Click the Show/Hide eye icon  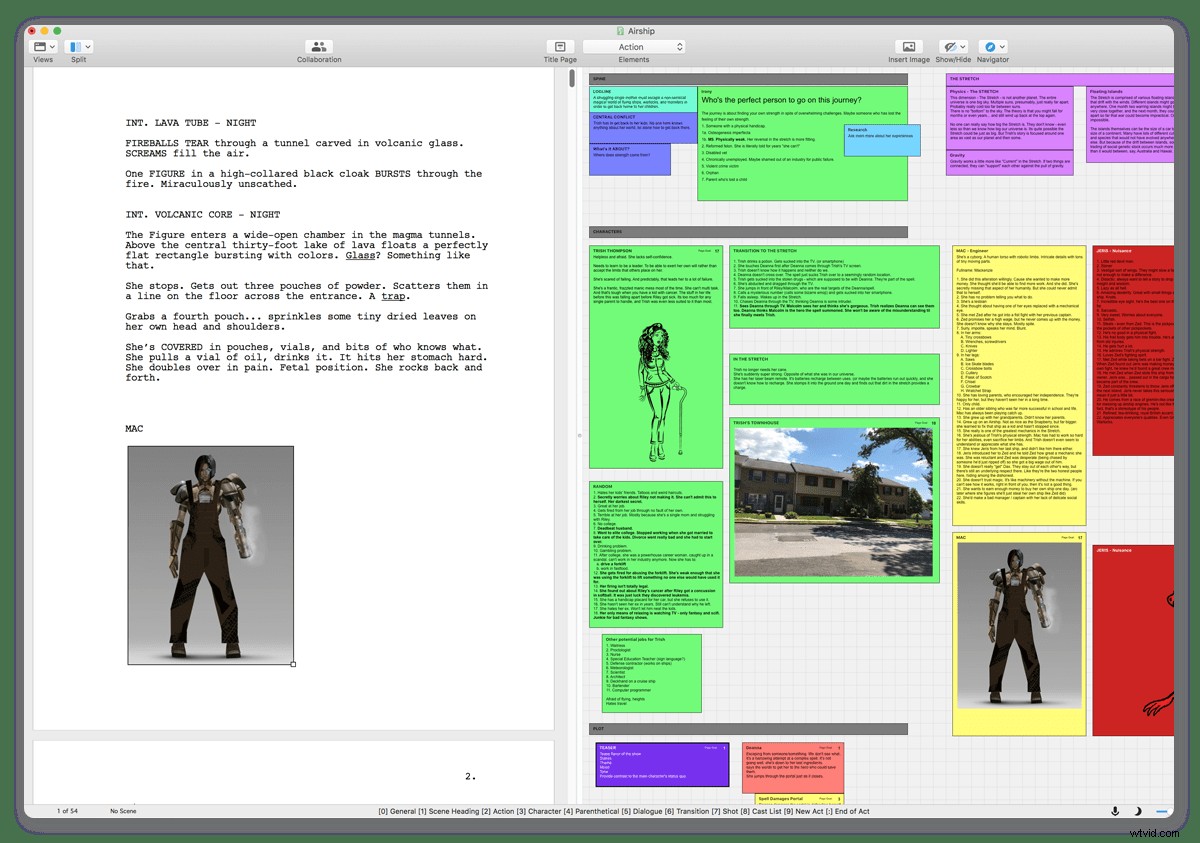click(948, 47)
